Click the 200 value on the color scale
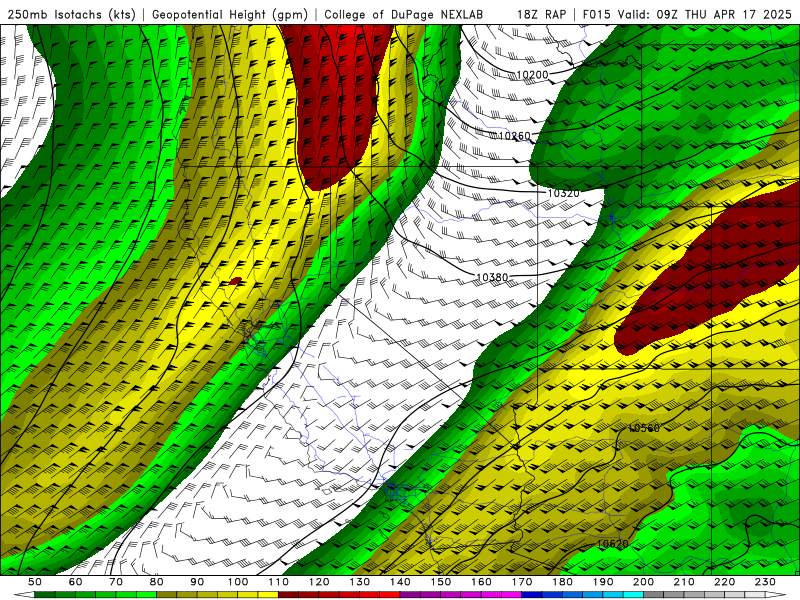Viewport: 800px width, 600px height. (x=644, y=582)
